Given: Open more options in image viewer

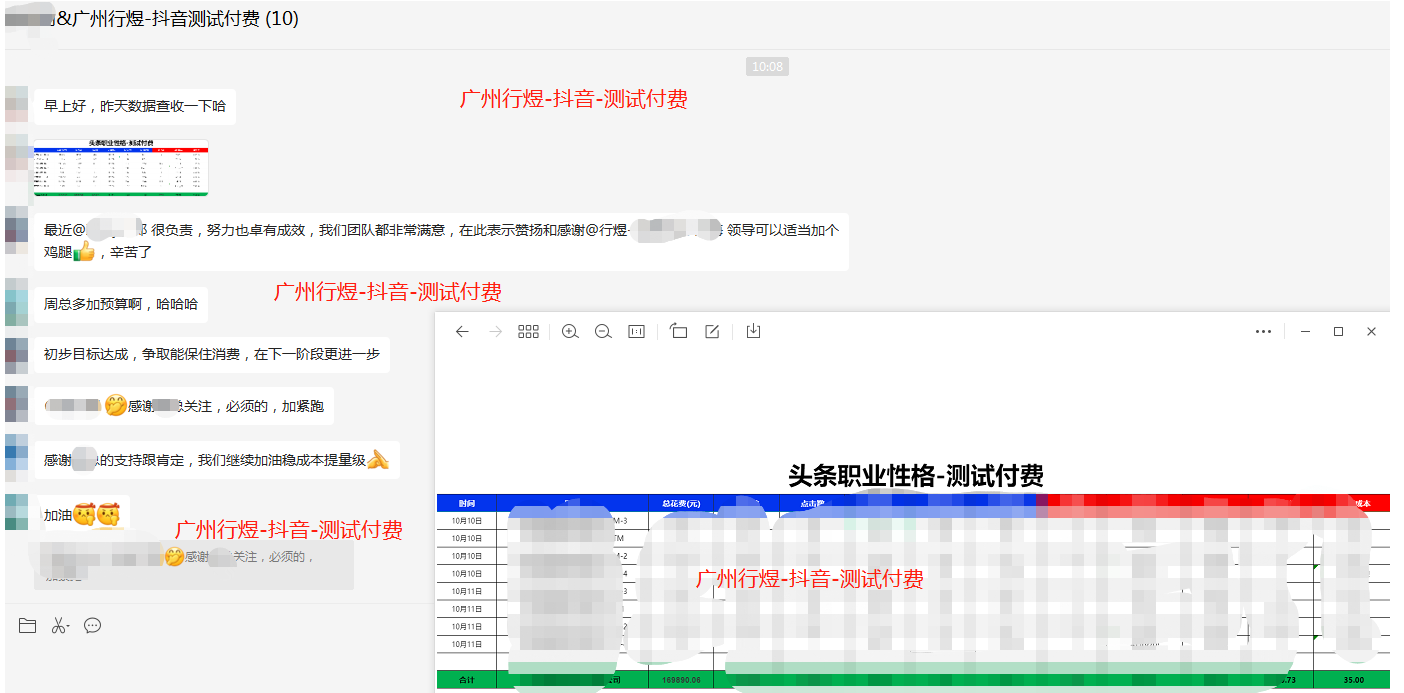Looking at the screenshot, I should click(1264, 332).
